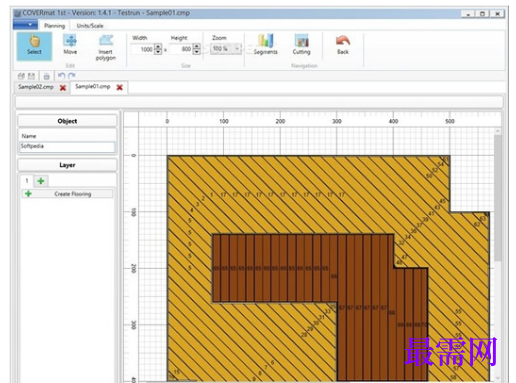Screen dimensions: 516x383
Task: Go to the Cutting view
Action: (x=301, y=44)
